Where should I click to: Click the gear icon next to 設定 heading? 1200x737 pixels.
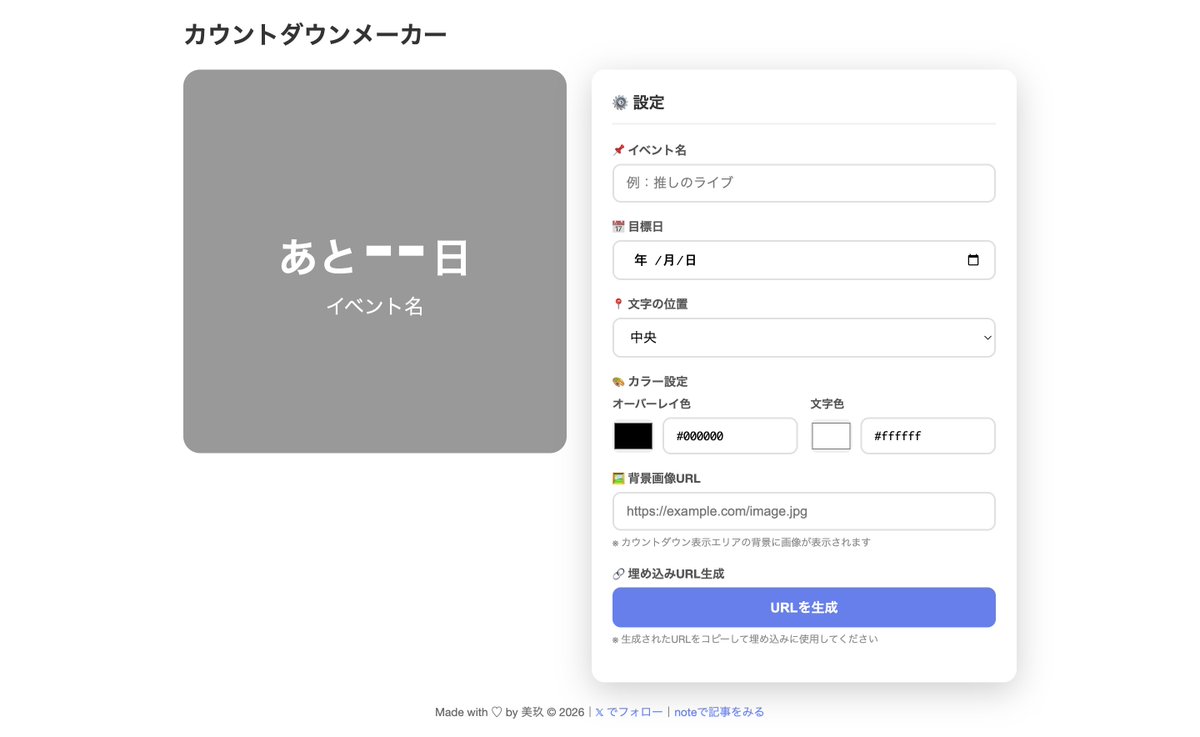pos(618,101)
